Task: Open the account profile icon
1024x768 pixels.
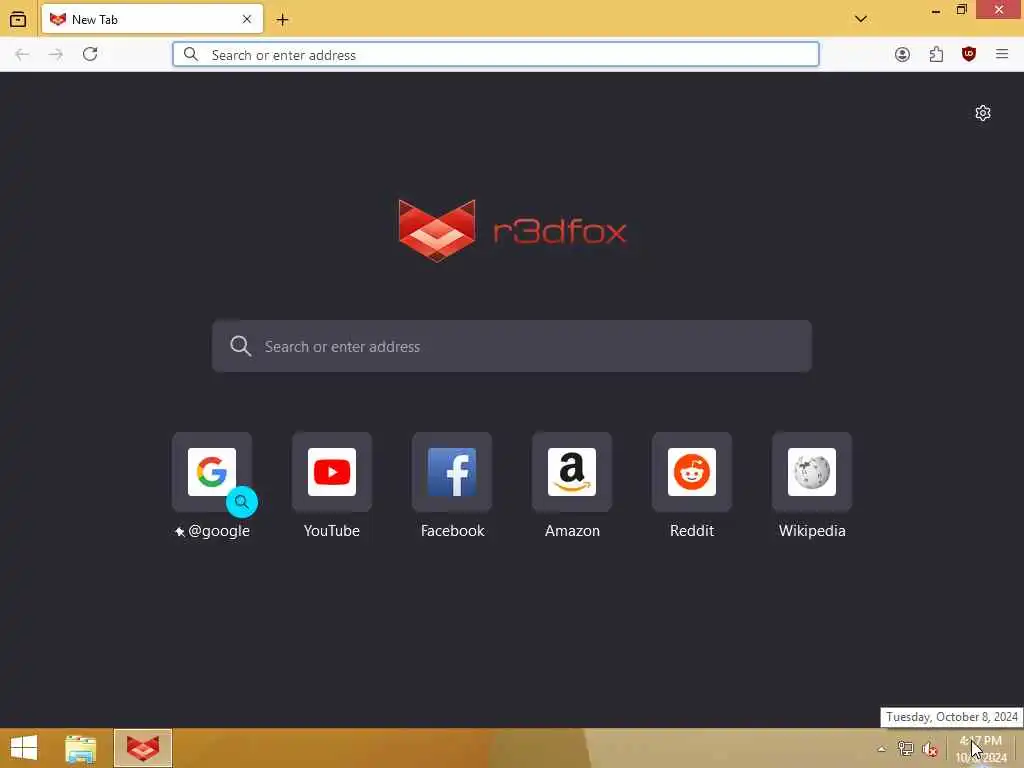Action: (902, 54)
